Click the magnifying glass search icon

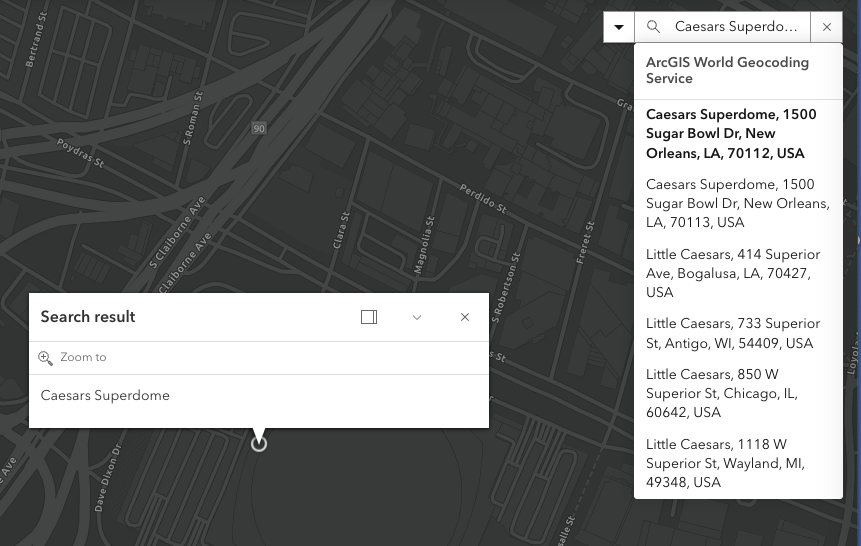(x=653, y=27)
